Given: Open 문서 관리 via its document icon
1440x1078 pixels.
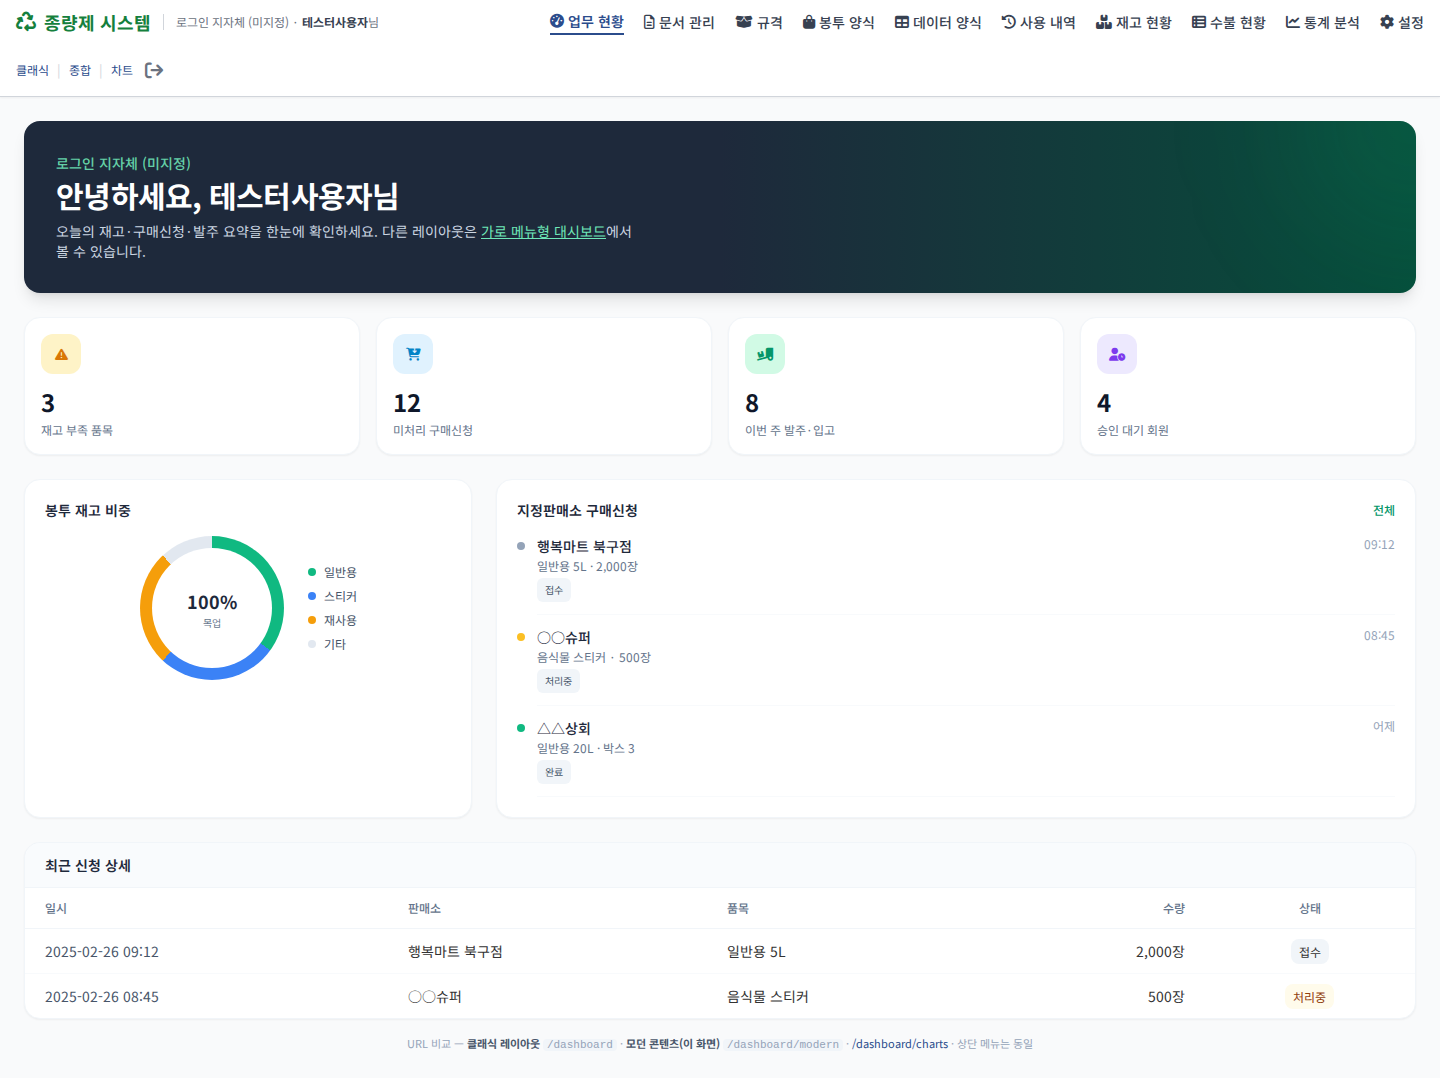Looking at the screenshot, I should pos(650,22).
